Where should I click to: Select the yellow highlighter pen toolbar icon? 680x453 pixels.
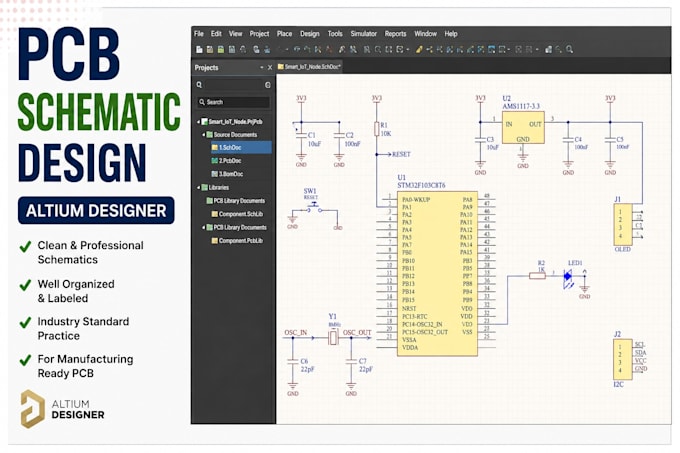click(418, 49)
